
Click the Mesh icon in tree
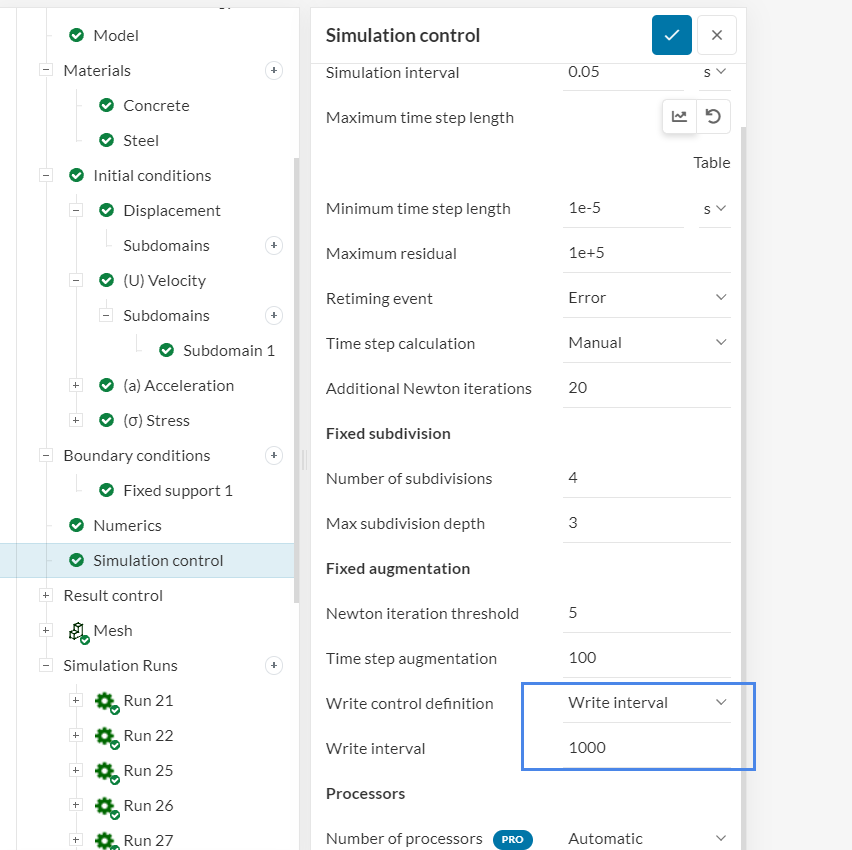click(x=79, y=631)
